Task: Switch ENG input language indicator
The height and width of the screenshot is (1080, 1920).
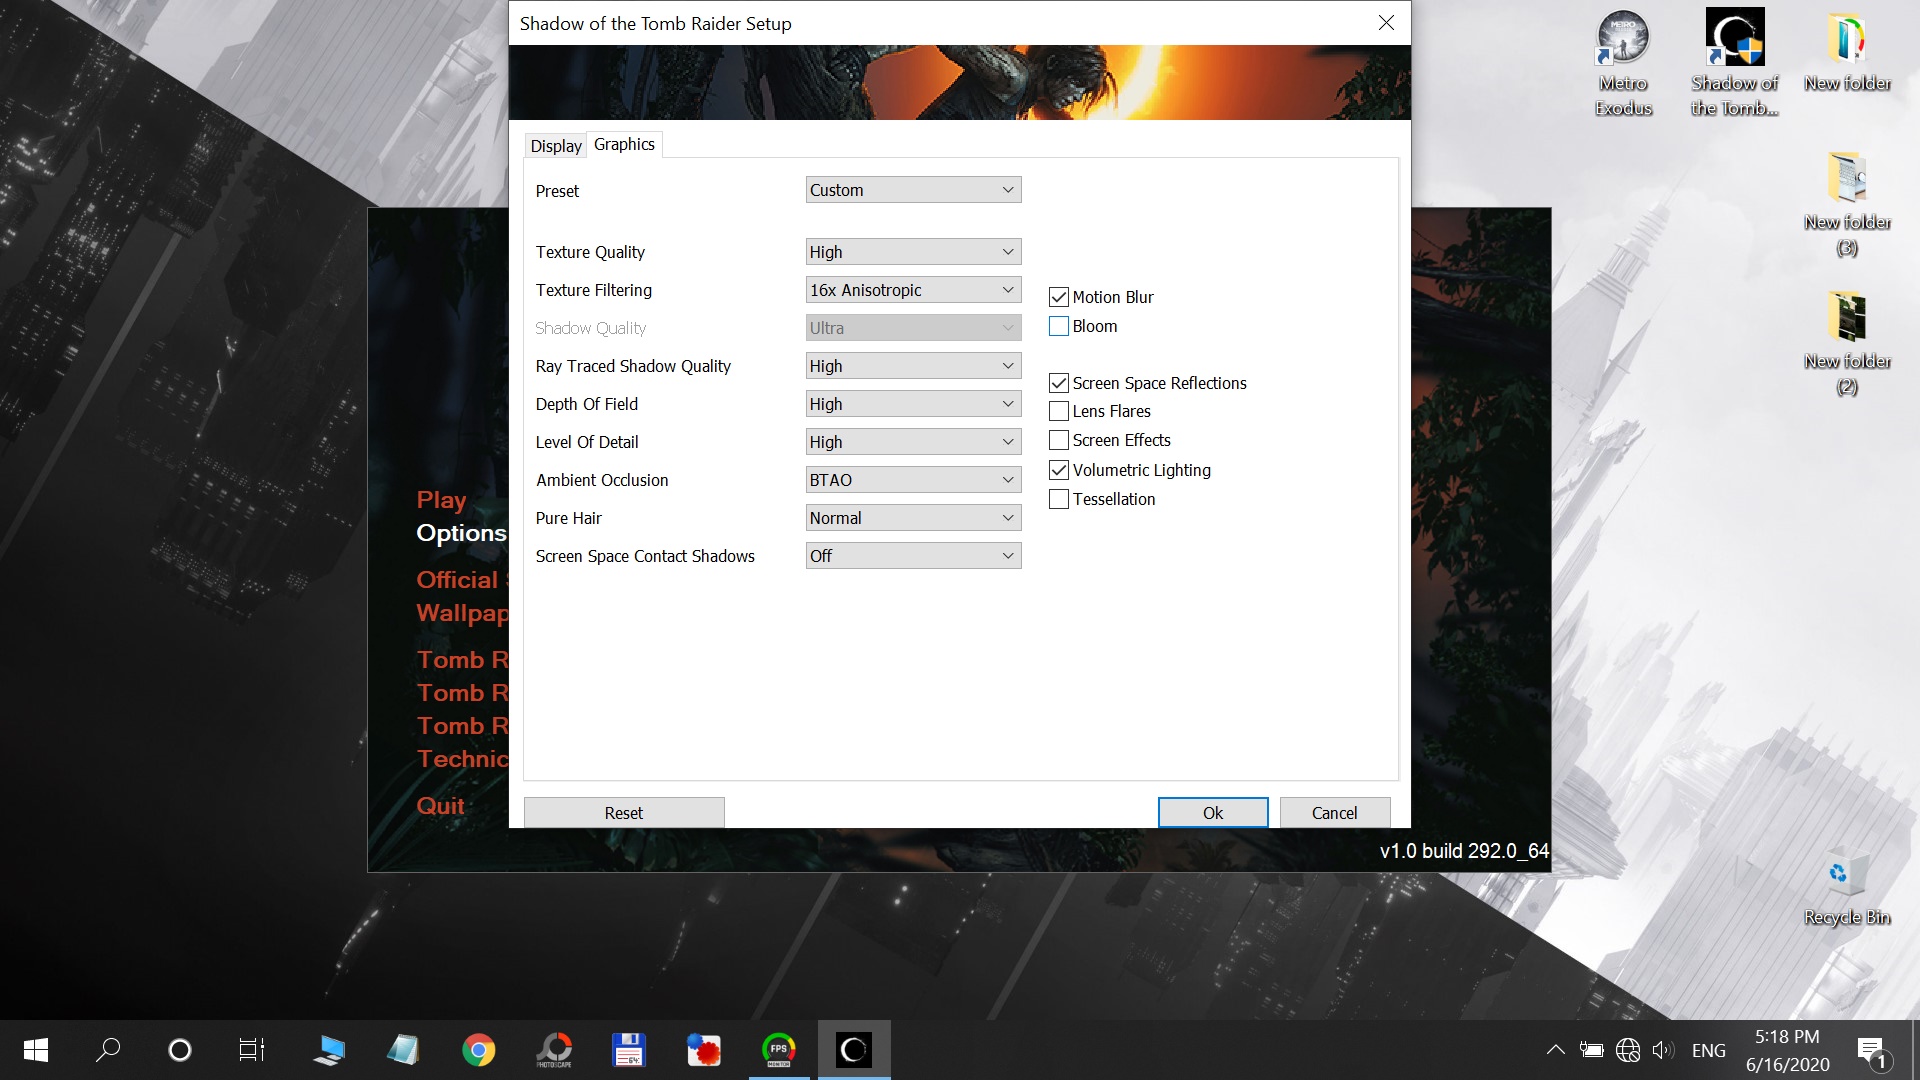Action: [1708, 1050]
